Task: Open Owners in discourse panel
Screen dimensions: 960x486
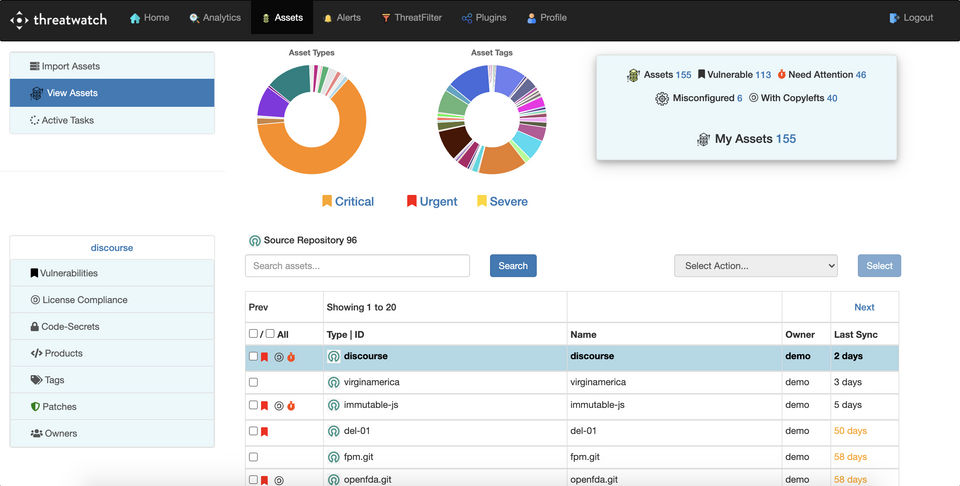Action: [112, 433]
